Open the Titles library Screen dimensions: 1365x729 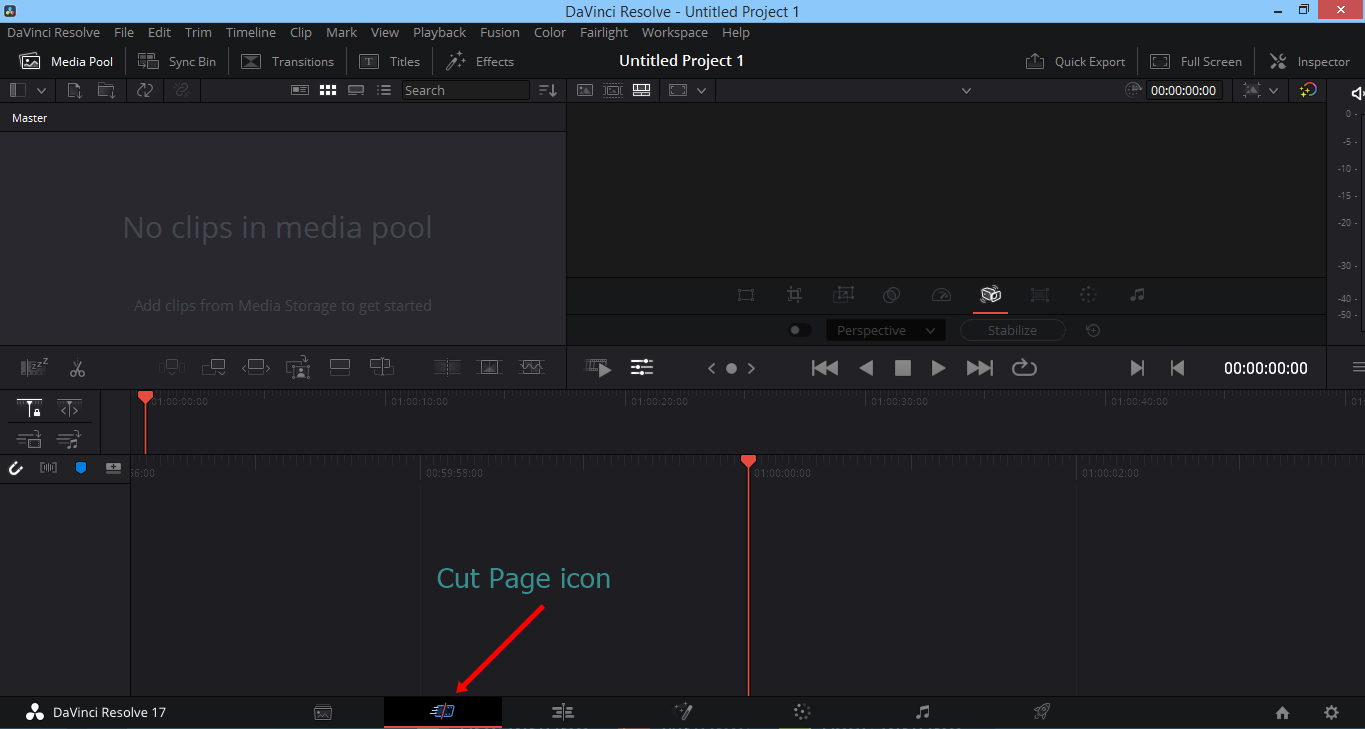point(390,61)
